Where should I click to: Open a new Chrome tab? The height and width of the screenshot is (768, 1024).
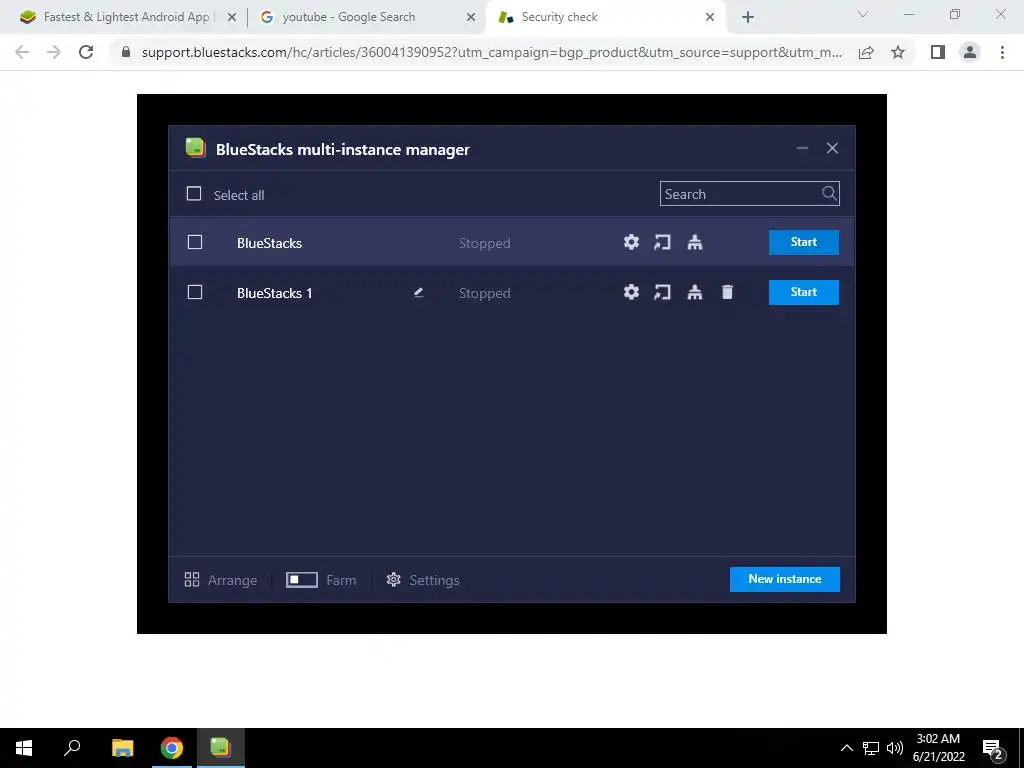point(748,18)
